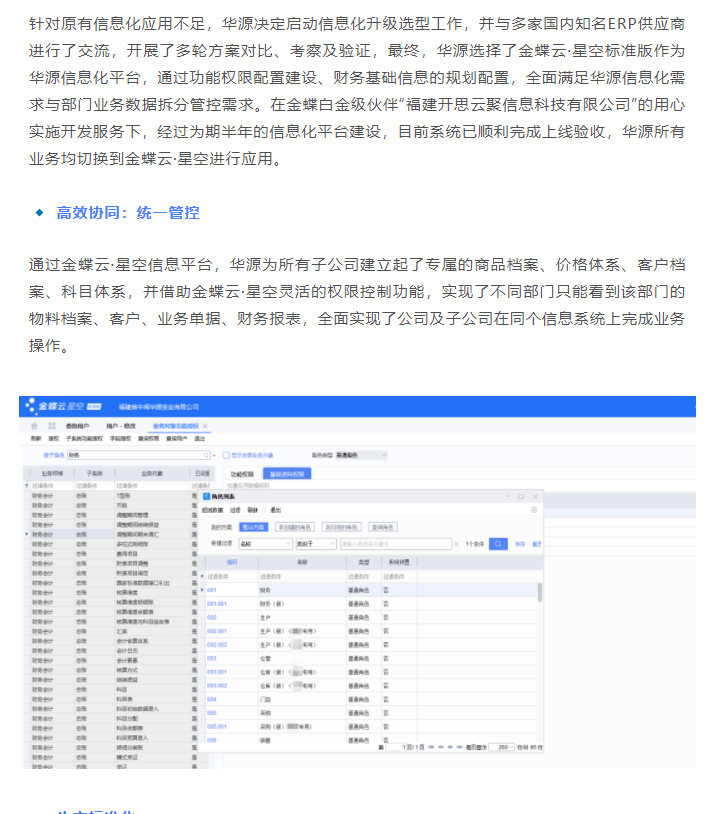Tick the 显示全部业务对象 checkbox
The image size is (724, 814).
[x=226, y=455]
